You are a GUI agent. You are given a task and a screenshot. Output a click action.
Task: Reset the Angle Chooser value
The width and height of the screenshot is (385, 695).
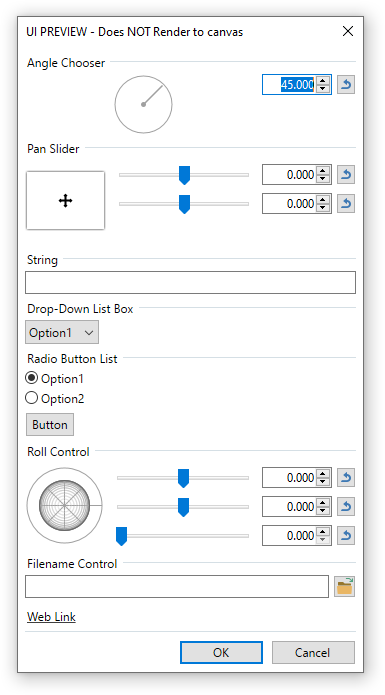346,84
